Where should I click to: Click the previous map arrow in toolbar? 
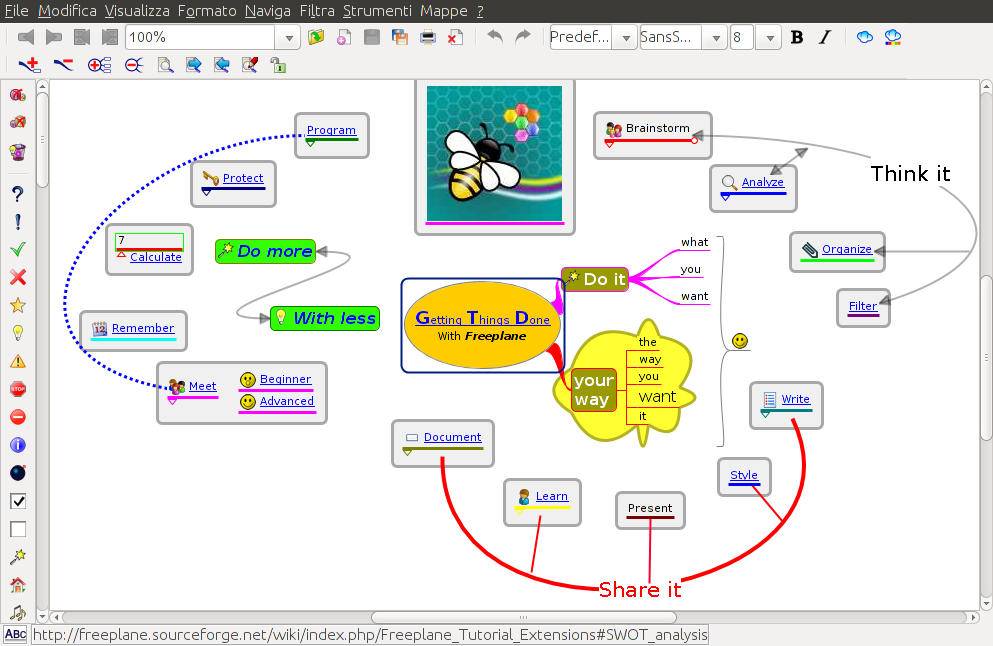pyautogui.click(x=26, y=37)
